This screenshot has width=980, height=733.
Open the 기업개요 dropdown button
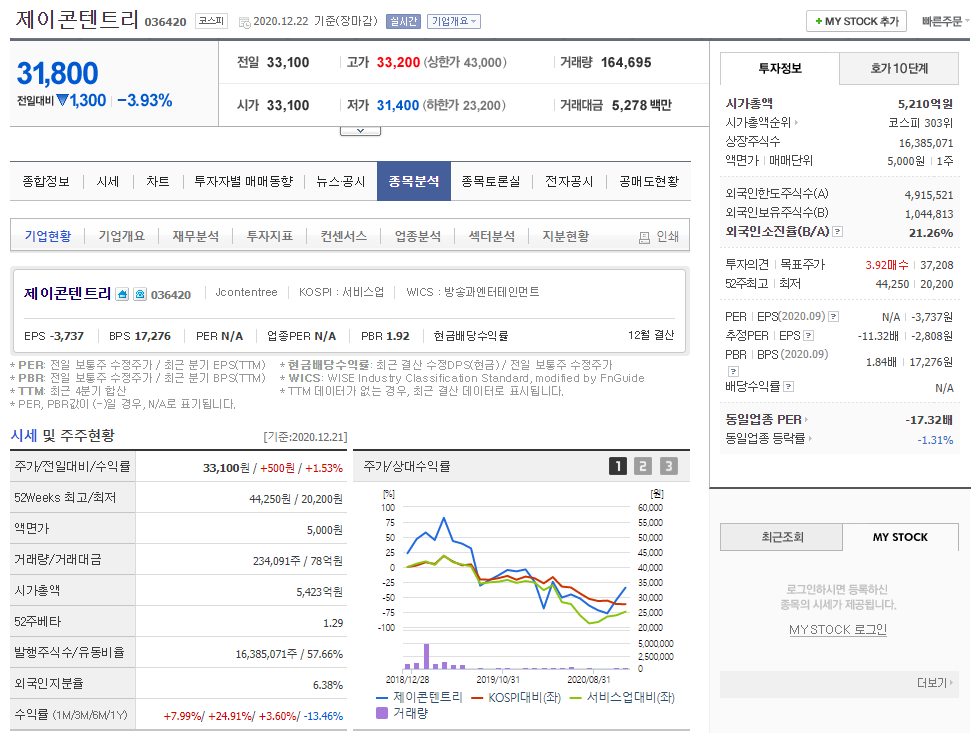[x=454, y=21]
